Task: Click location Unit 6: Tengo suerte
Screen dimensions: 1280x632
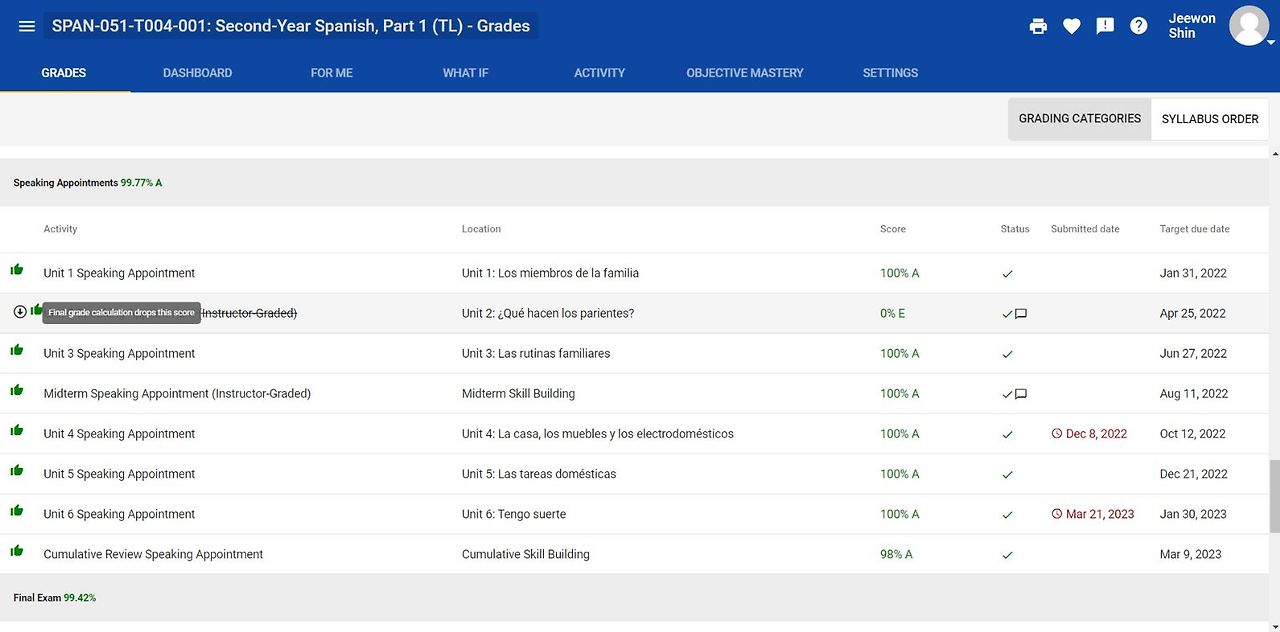Action: [x=514, y=513]
